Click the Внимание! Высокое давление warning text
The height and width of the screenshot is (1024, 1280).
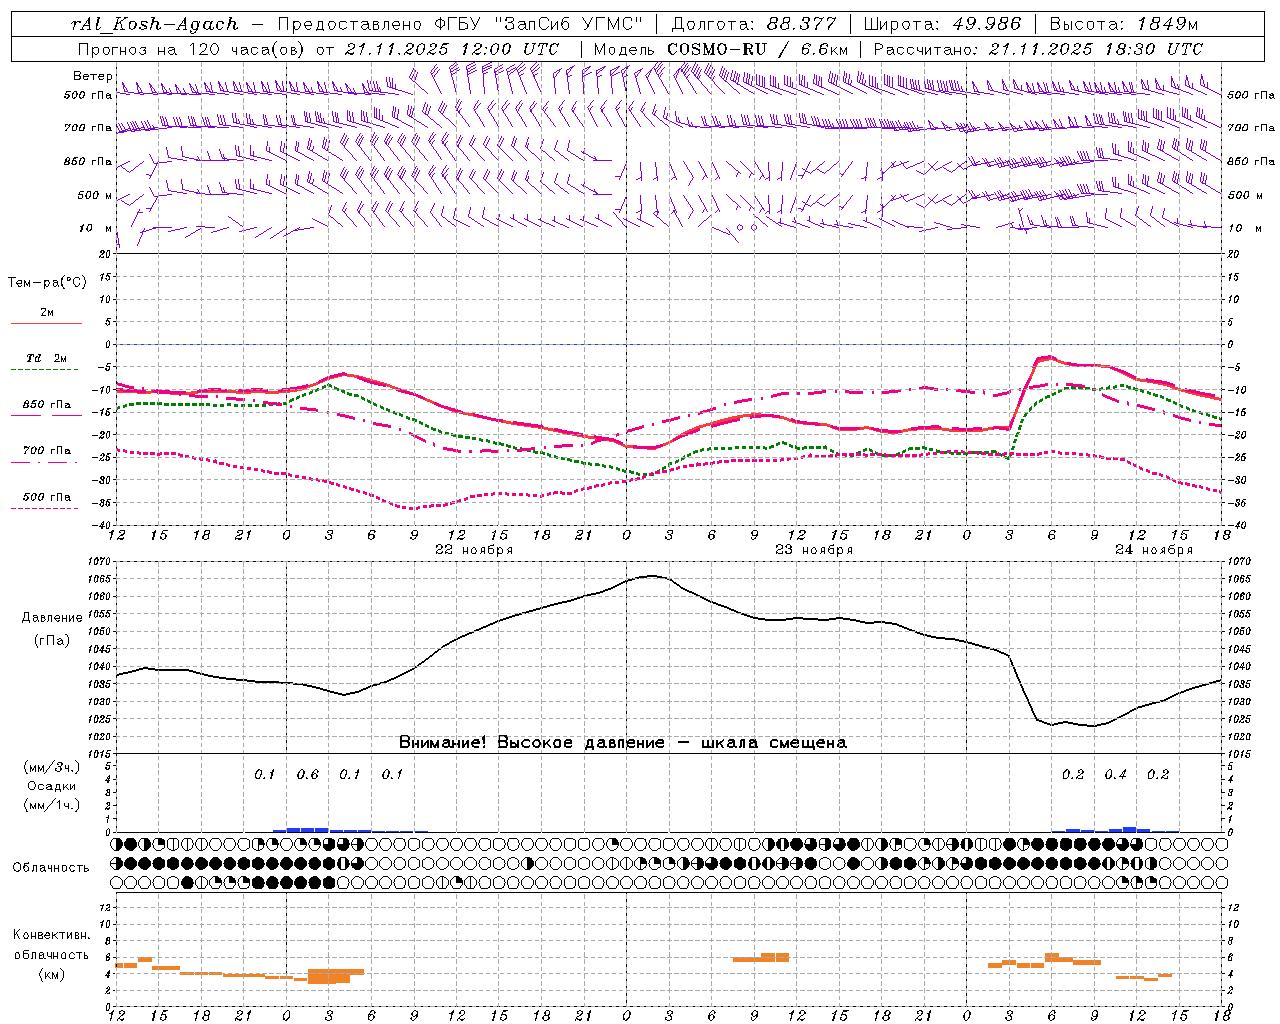tap(622, 743)
